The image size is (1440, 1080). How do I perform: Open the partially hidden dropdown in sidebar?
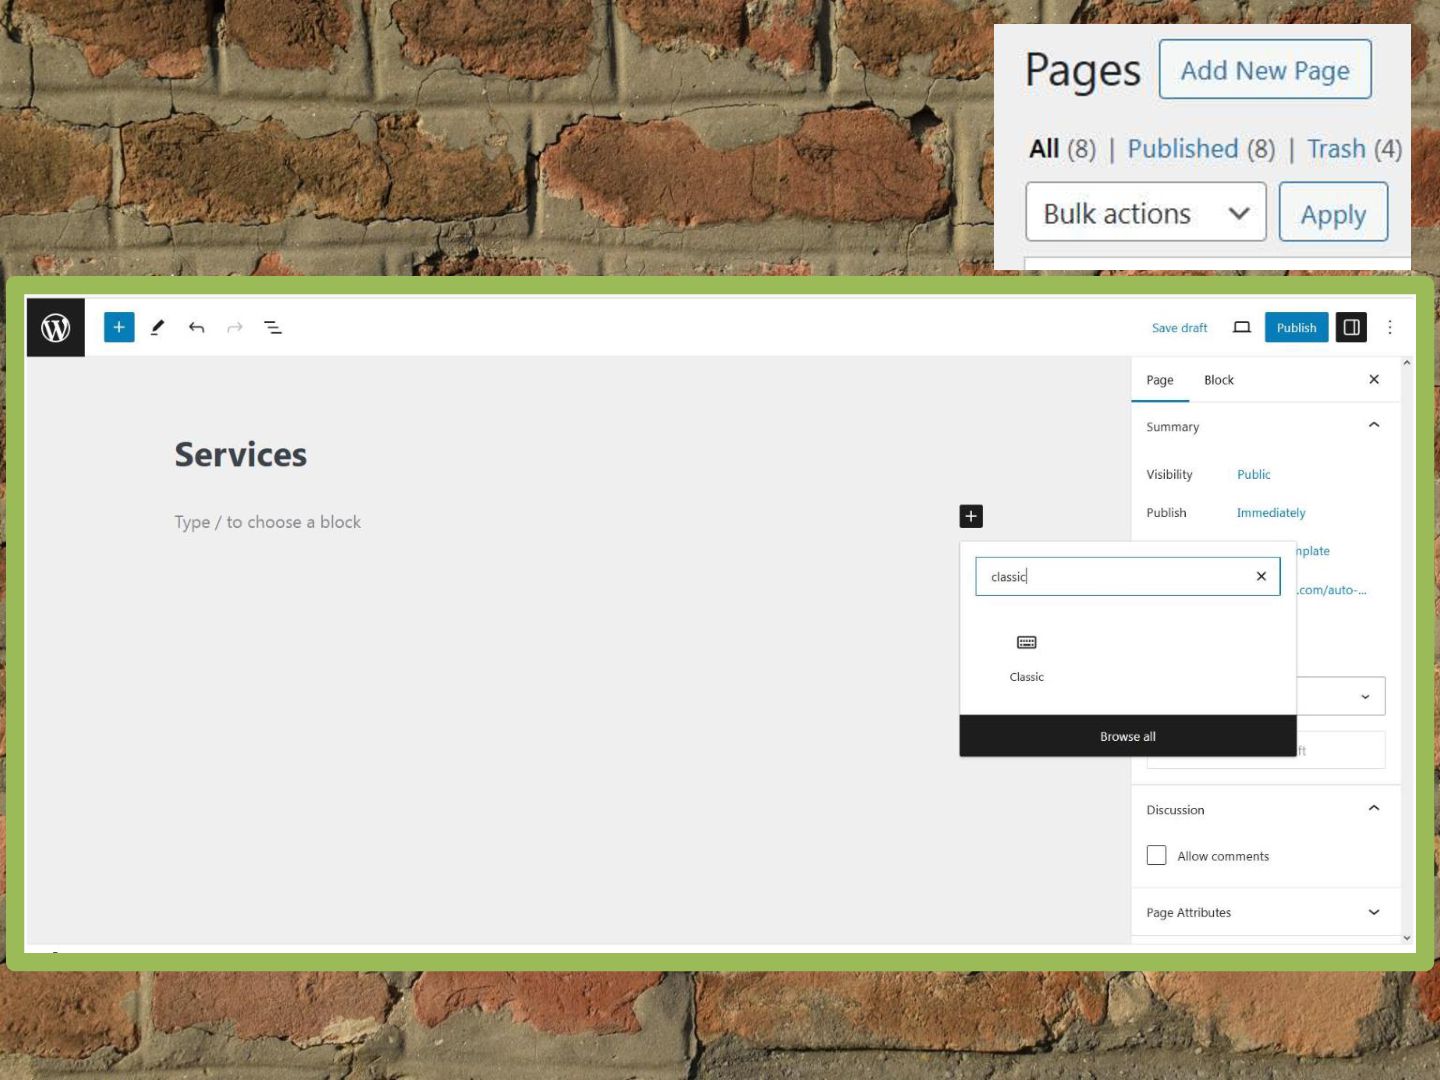(x=1341, y=696)
